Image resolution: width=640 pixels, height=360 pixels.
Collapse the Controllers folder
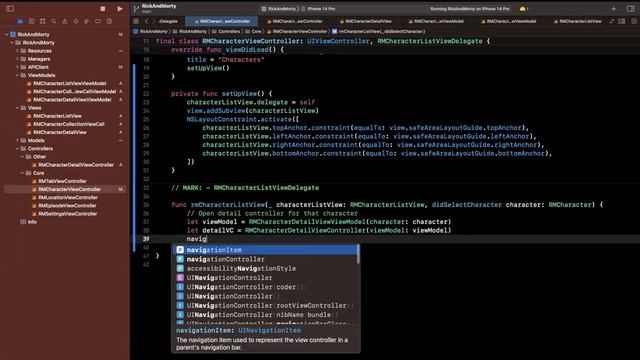tap(17, 149)
